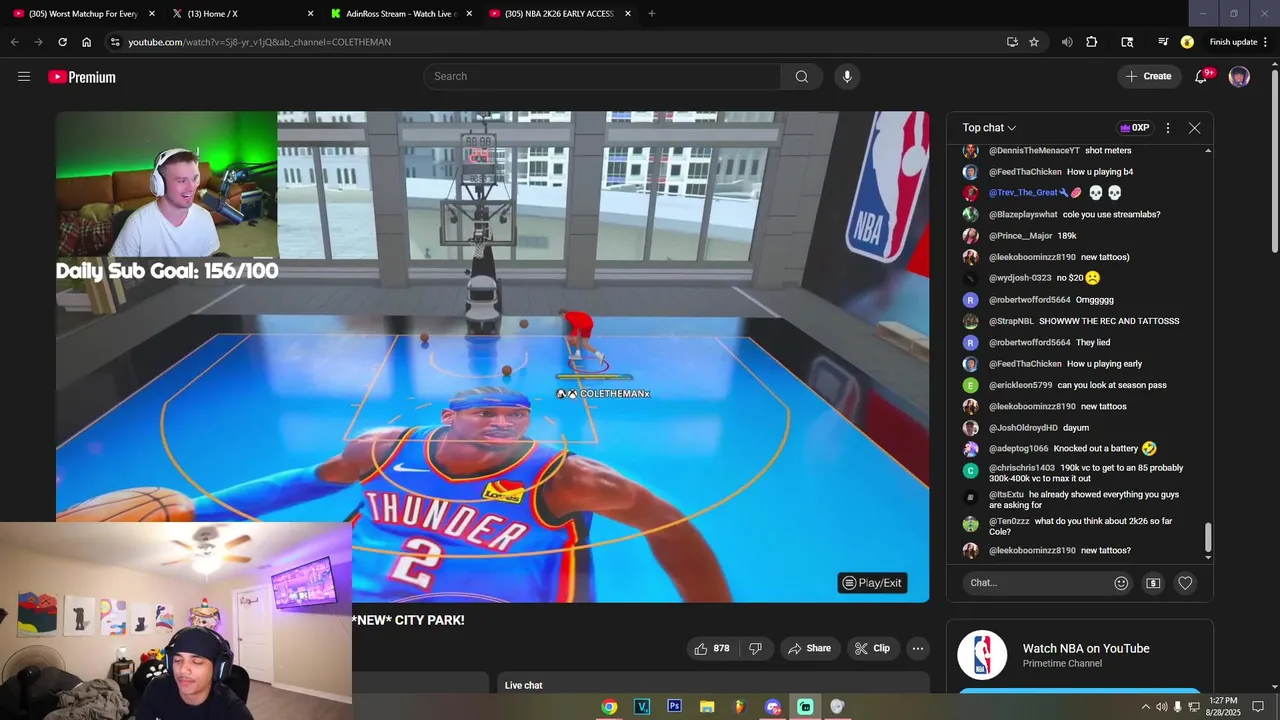
Task: Open the 0XP chat points badge
Action: [1135, 128]
